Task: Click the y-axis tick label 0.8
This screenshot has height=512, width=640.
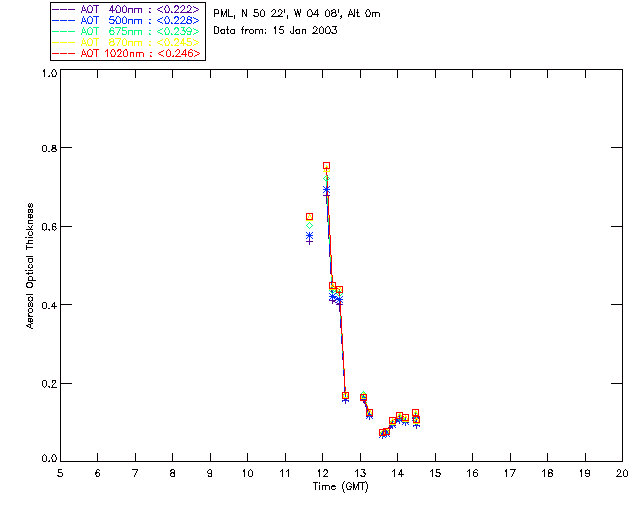Action: tap(49, 148)
